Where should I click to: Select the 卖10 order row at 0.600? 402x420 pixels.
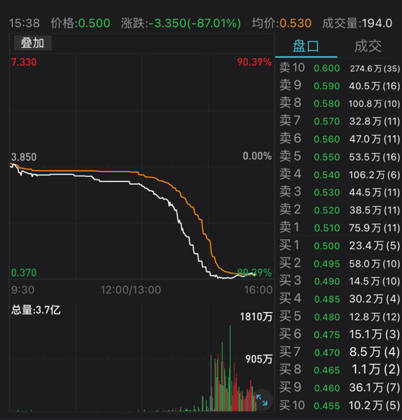339,68
